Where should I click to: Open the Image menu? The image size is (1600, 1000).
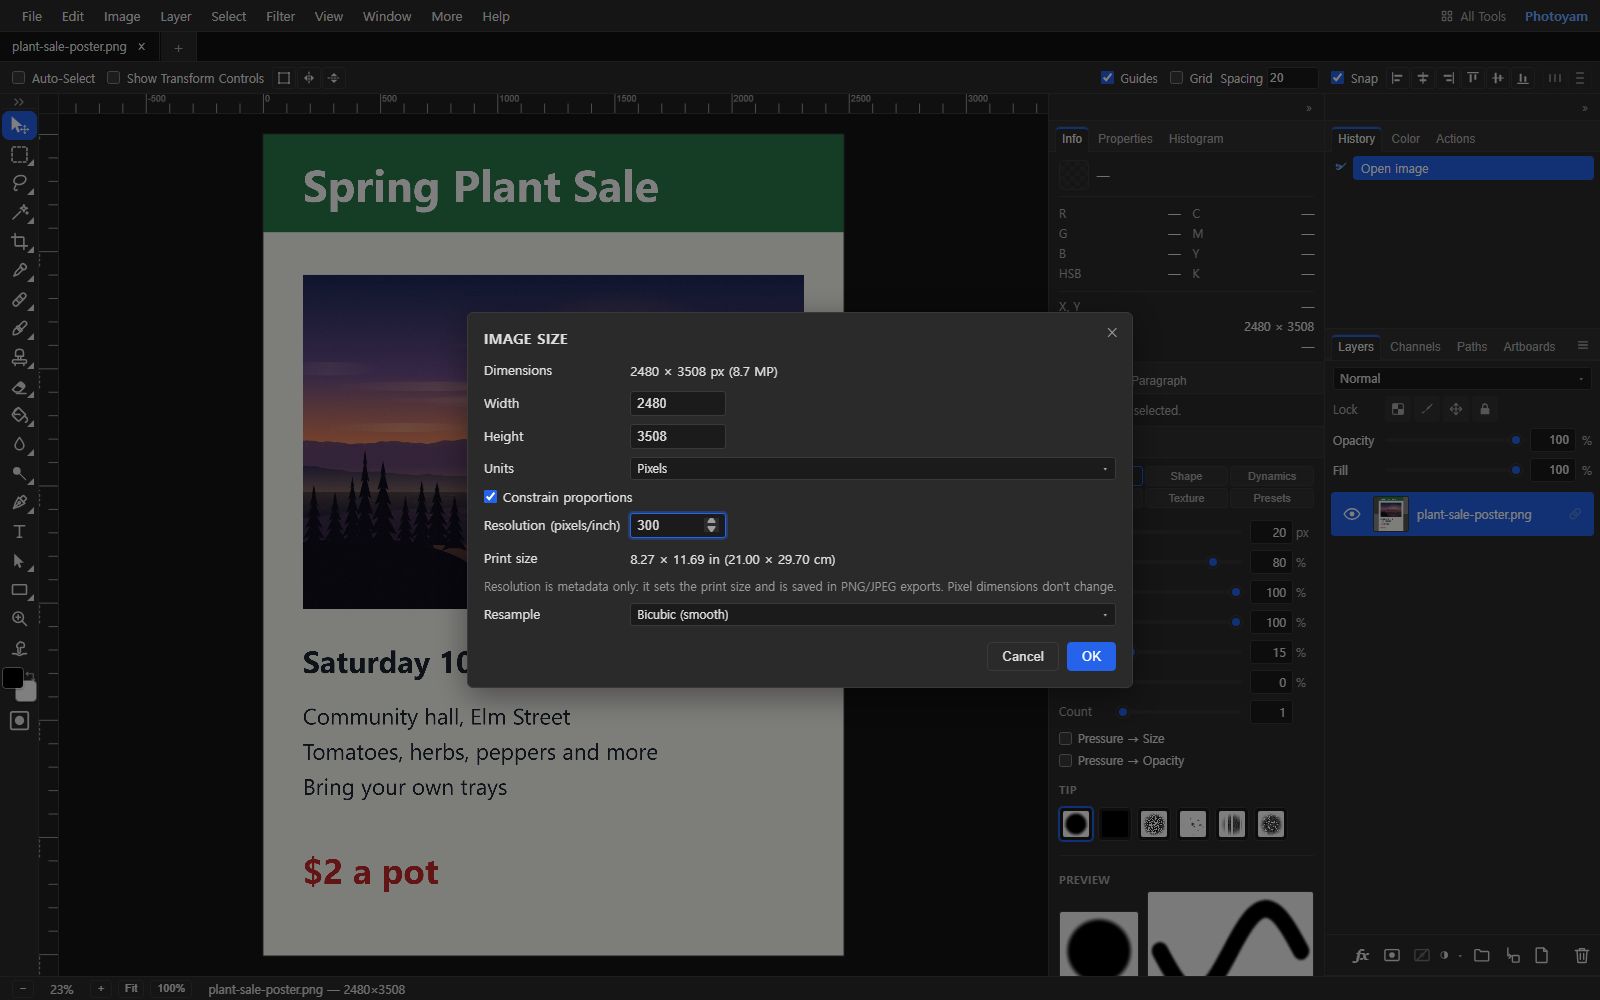(x=122, y=16)
